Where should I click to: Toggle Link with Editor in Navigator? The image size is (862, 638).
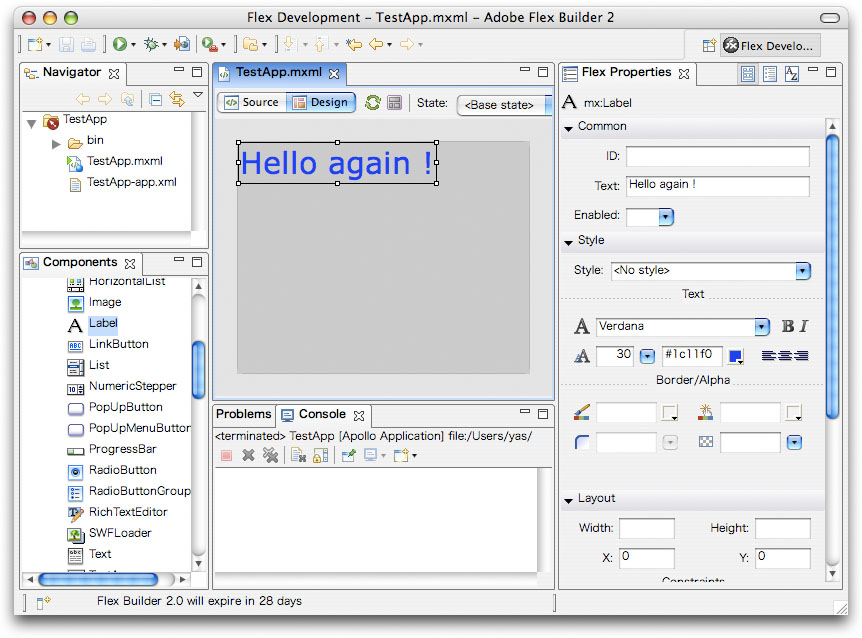pyautogui.click(x=177, y=99)
